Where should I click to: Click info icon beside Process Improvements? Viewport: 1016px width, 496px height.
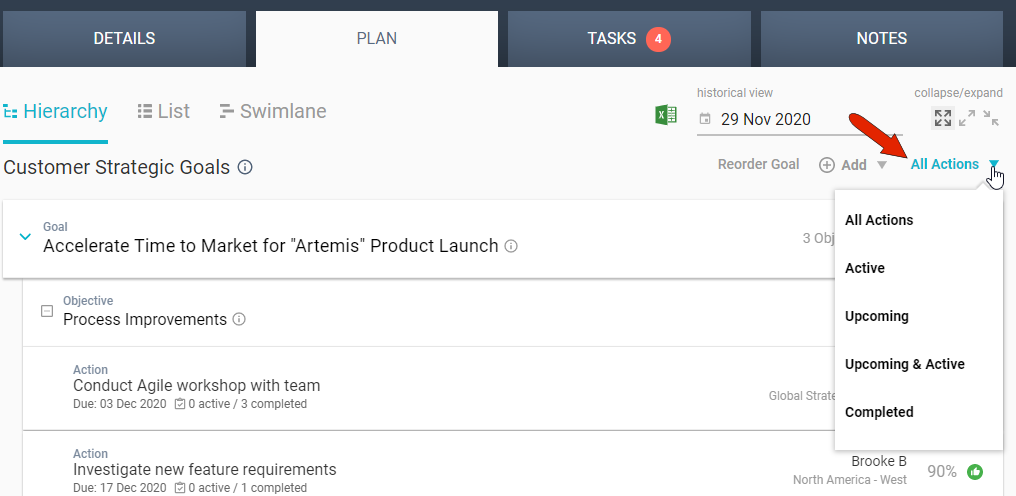[x=239, y=320]
